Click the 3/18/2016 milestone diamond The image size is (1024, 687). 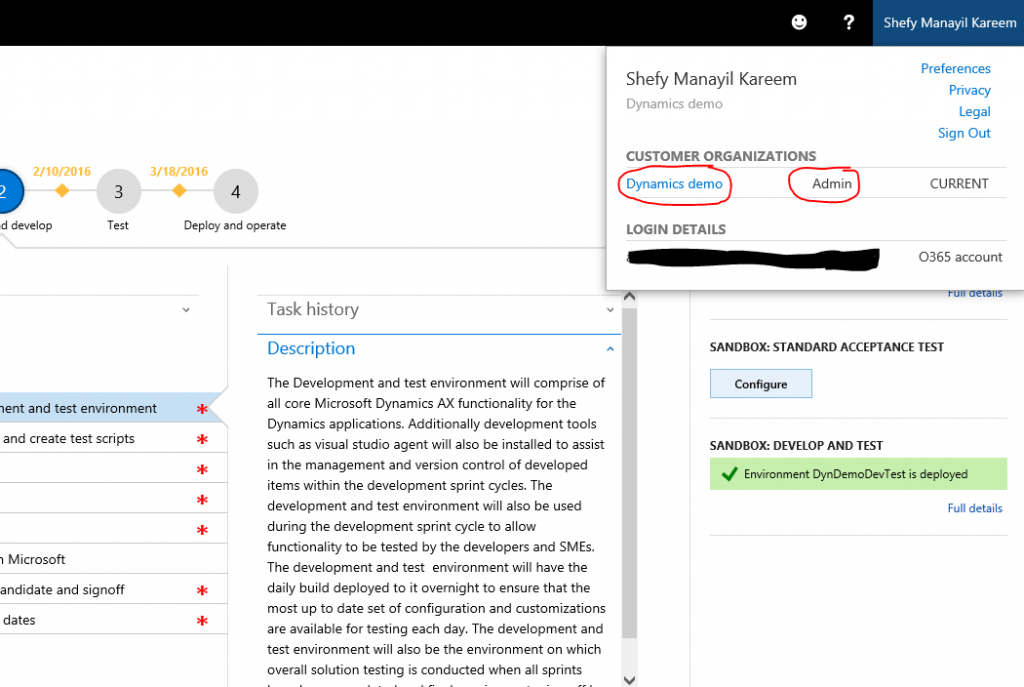(x=179, y=190)
